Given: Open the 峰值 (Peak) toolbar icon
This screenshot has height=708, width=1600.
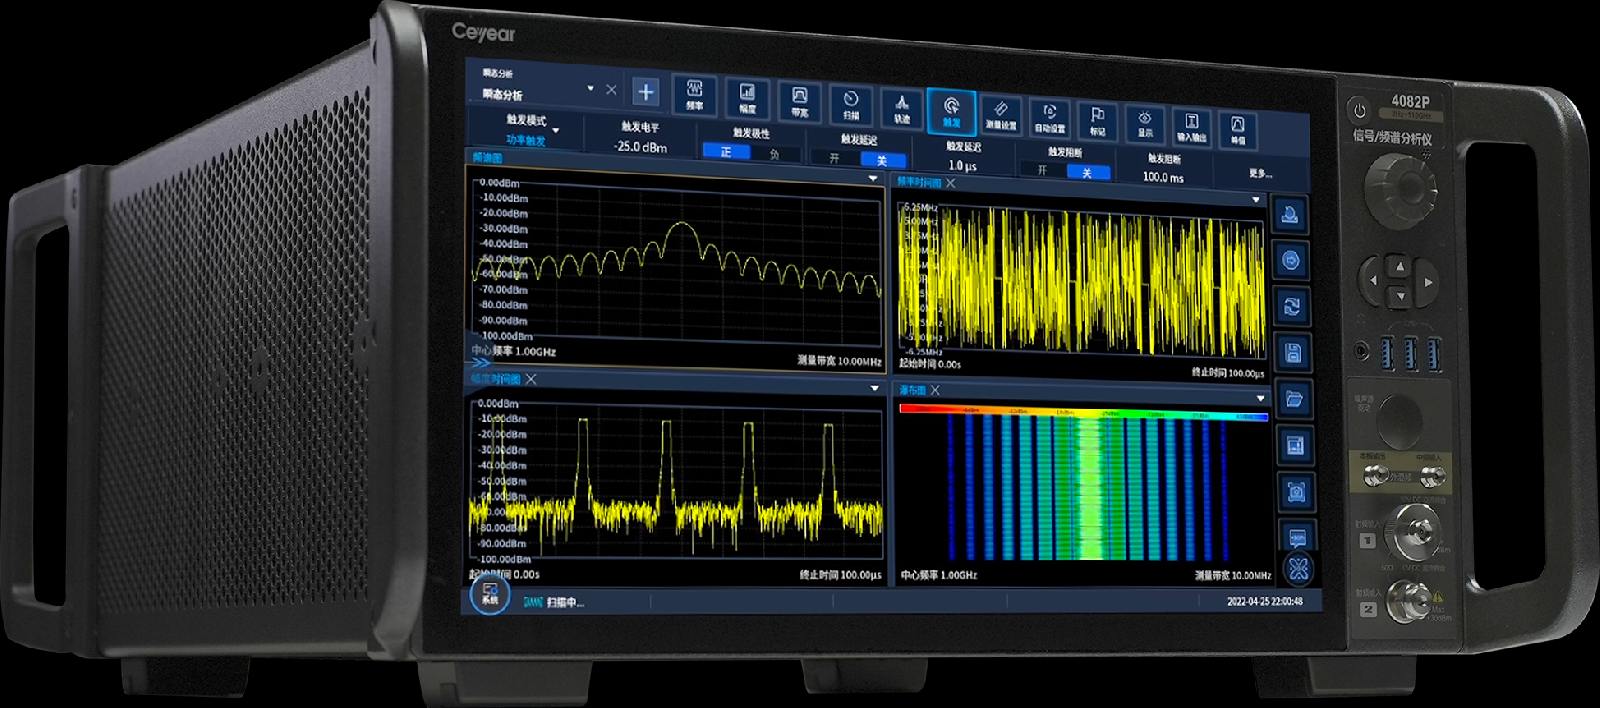Looking at the screenshot, I should (1237, 129).
